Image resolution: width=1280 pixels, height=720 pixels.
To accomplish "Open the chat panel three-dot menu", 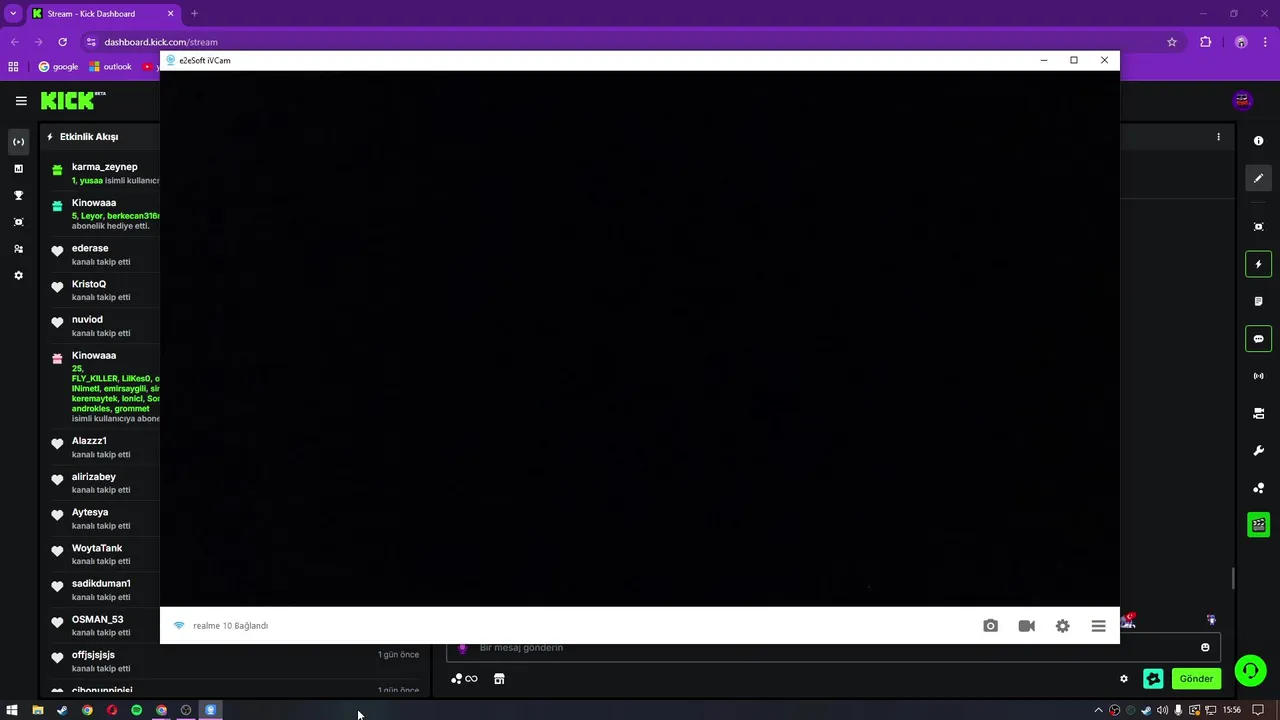I will tap(1218, 137).
